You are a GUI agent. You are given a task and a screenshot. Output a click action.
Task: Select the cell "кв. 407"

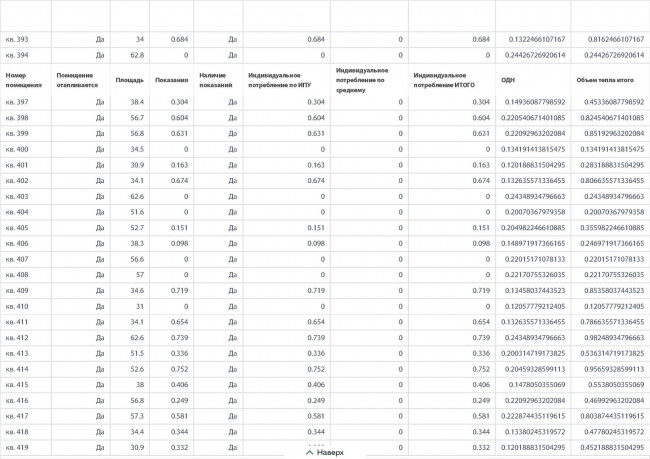(x=17, y=259)
